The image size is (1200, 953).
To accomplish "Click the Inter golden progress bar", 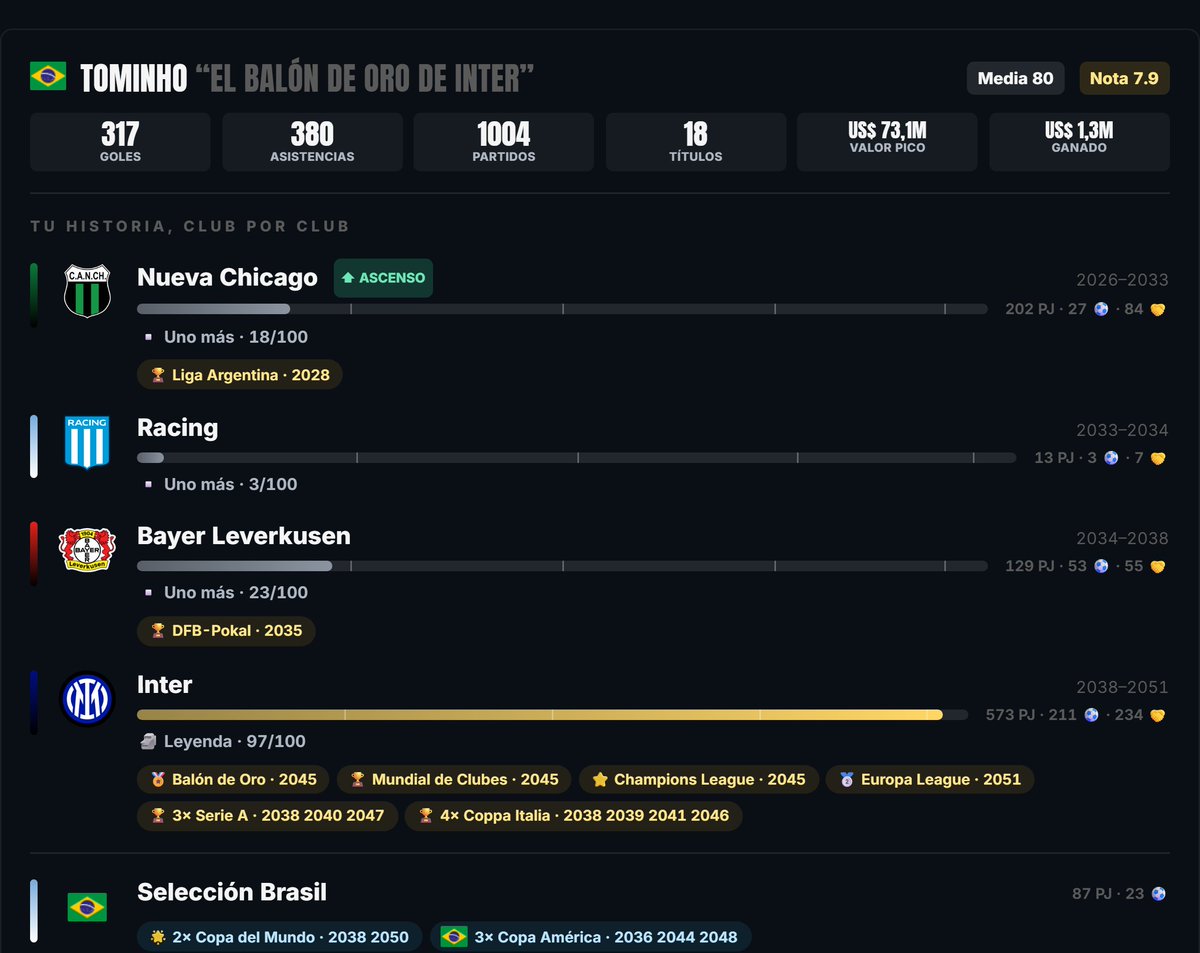I will click(552, 715).
